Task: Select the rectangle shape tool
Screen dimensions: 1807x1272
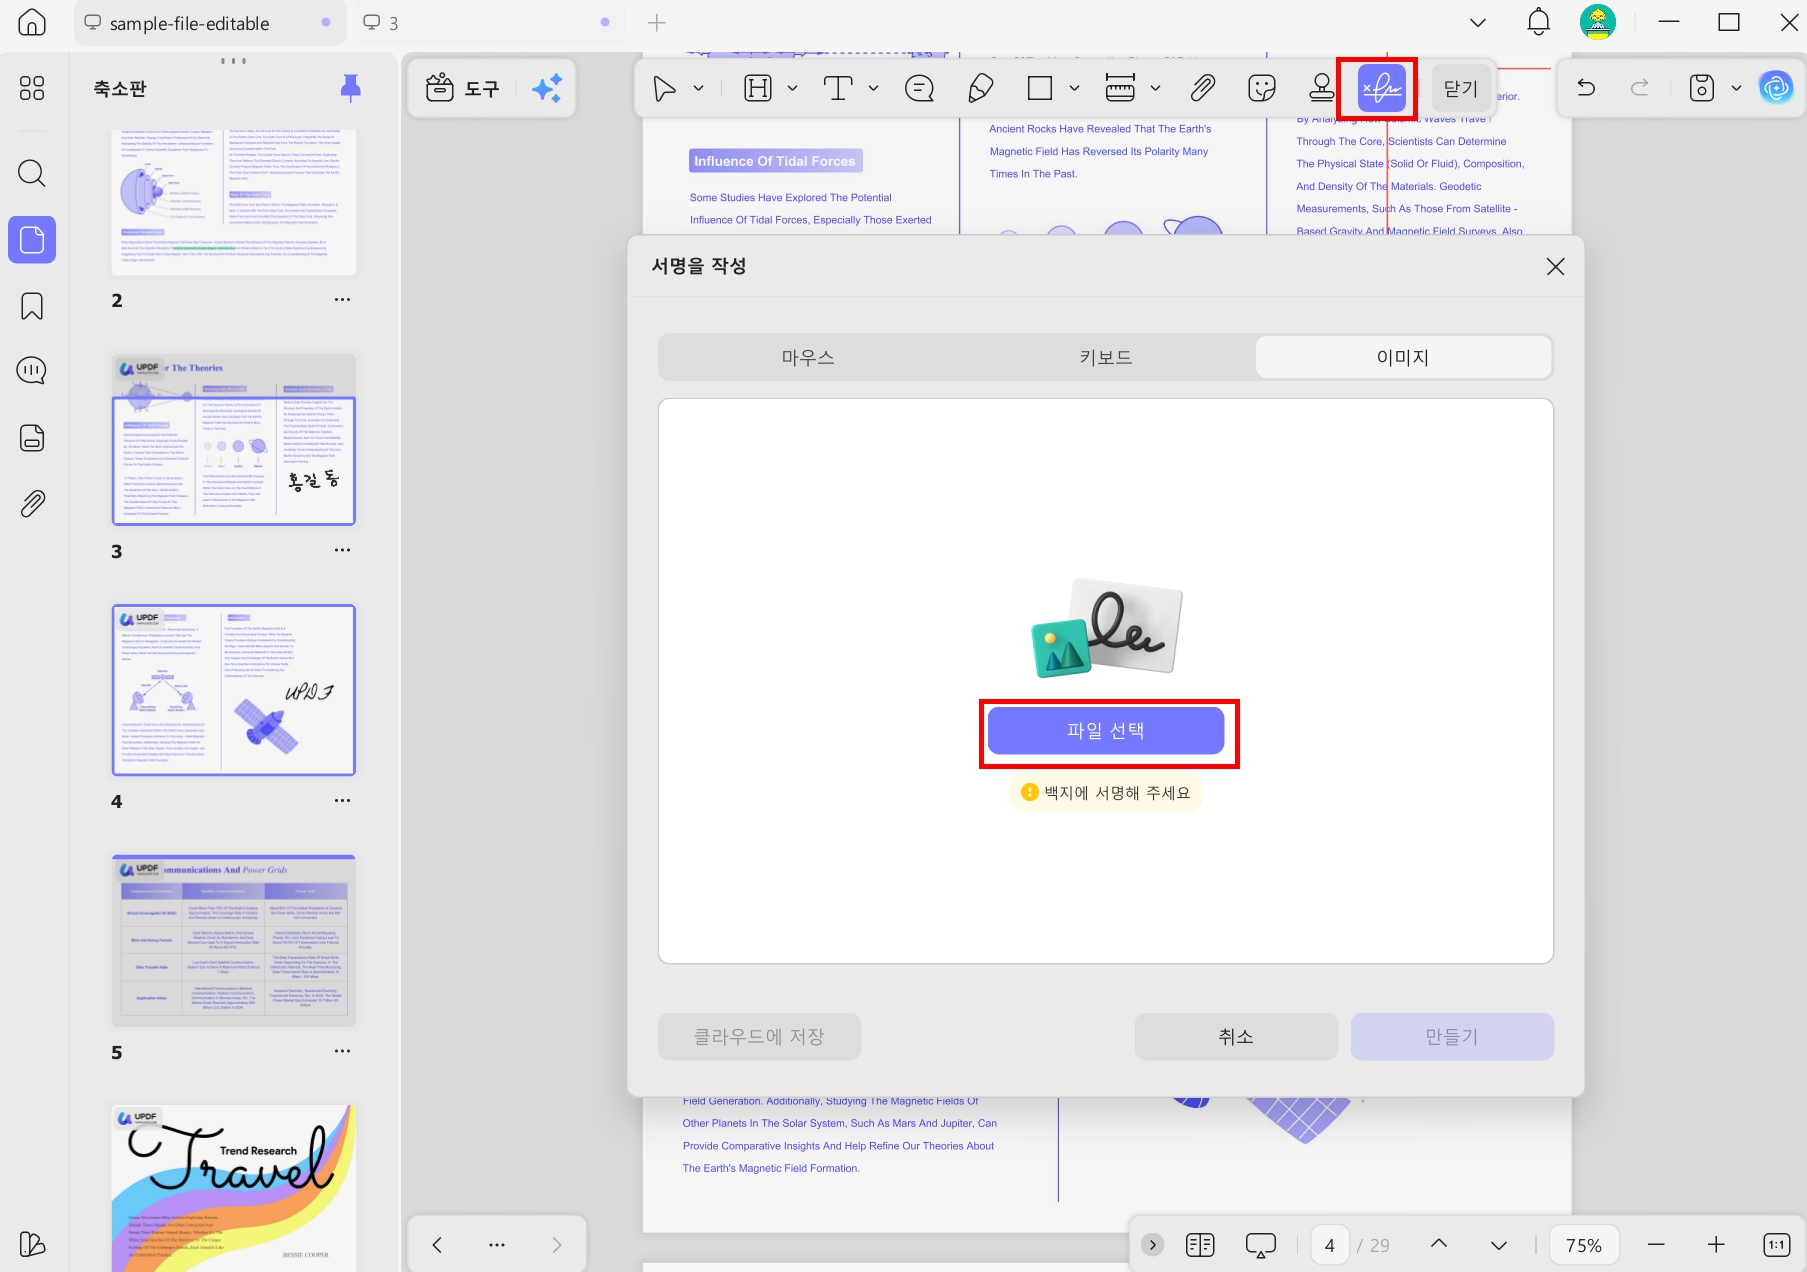Action: pos(1040,88)
